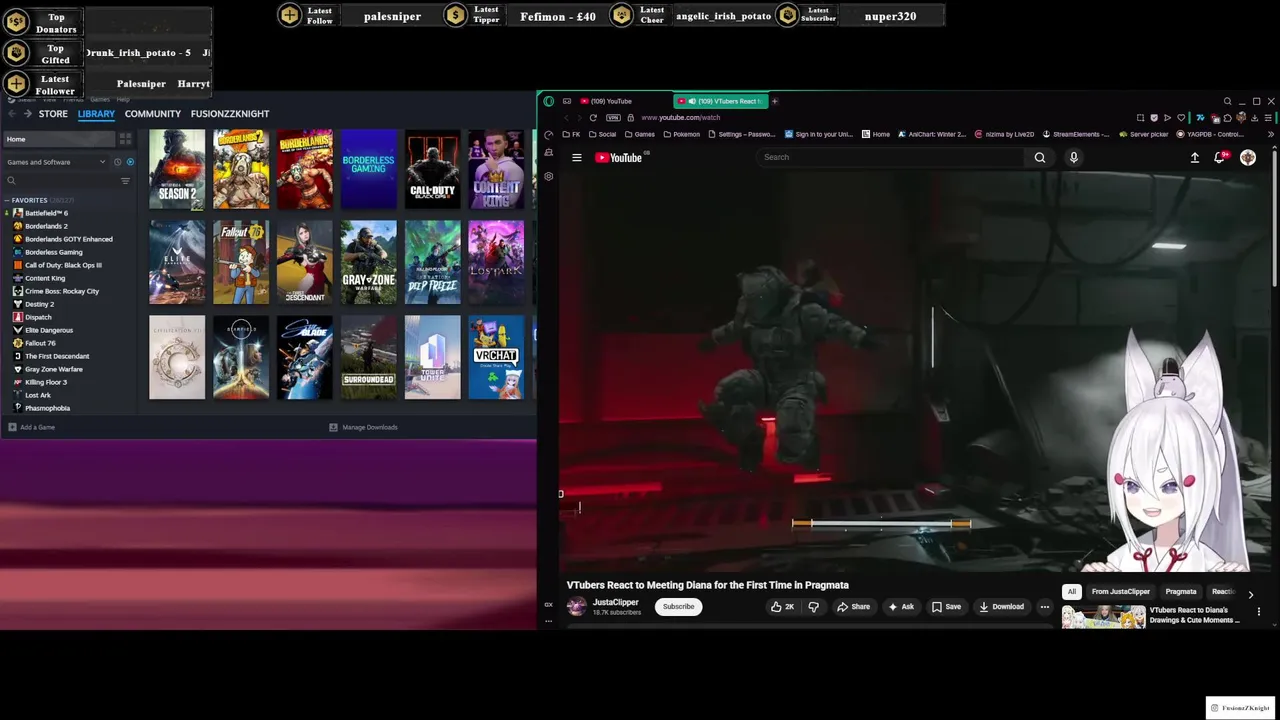Open a new browser tab with plus icon
The width and height of the screenshot is (1280, 720).
click(x=774, y=101)
